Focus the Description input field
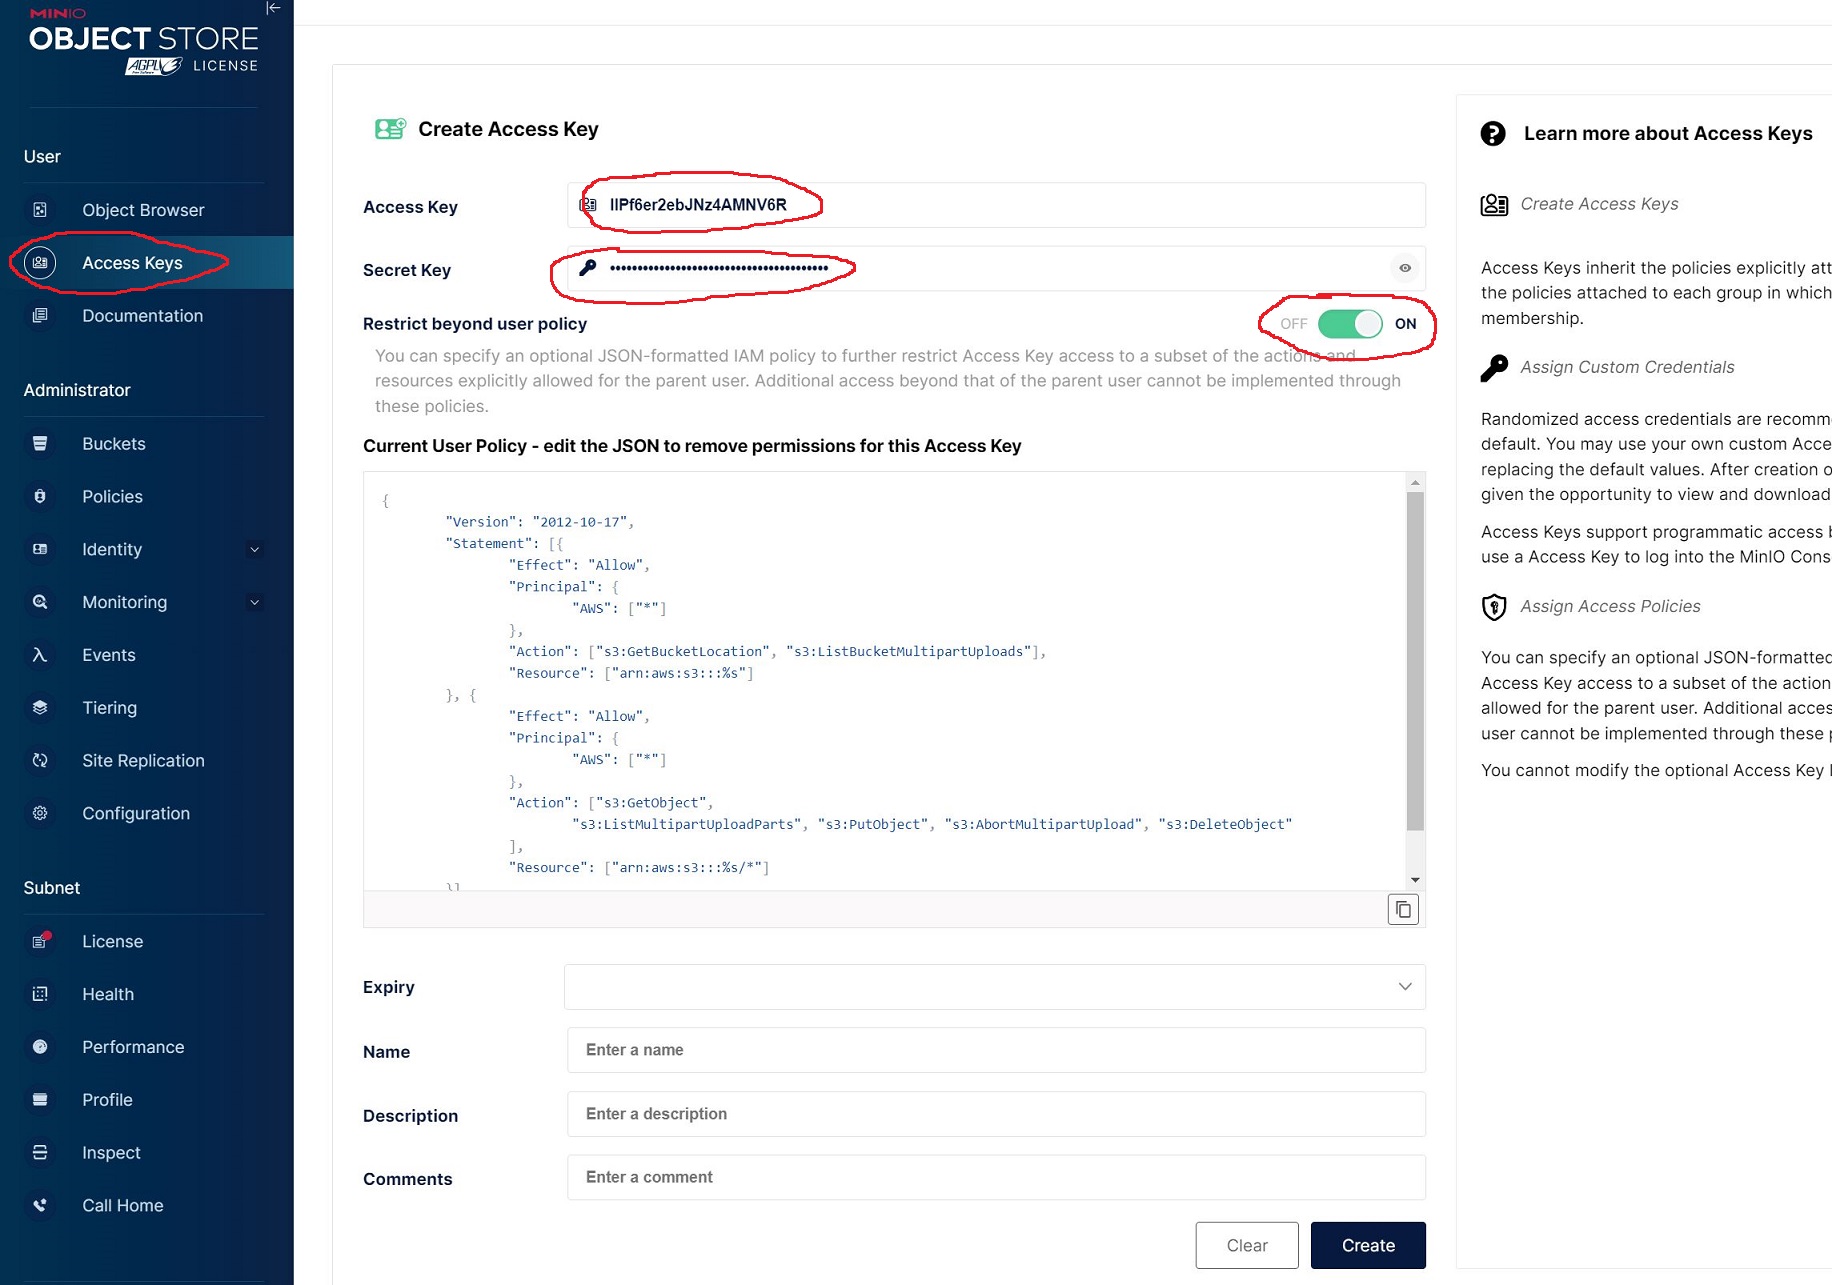The width and height of the screenshot is (1832, 1285). 995,1114
